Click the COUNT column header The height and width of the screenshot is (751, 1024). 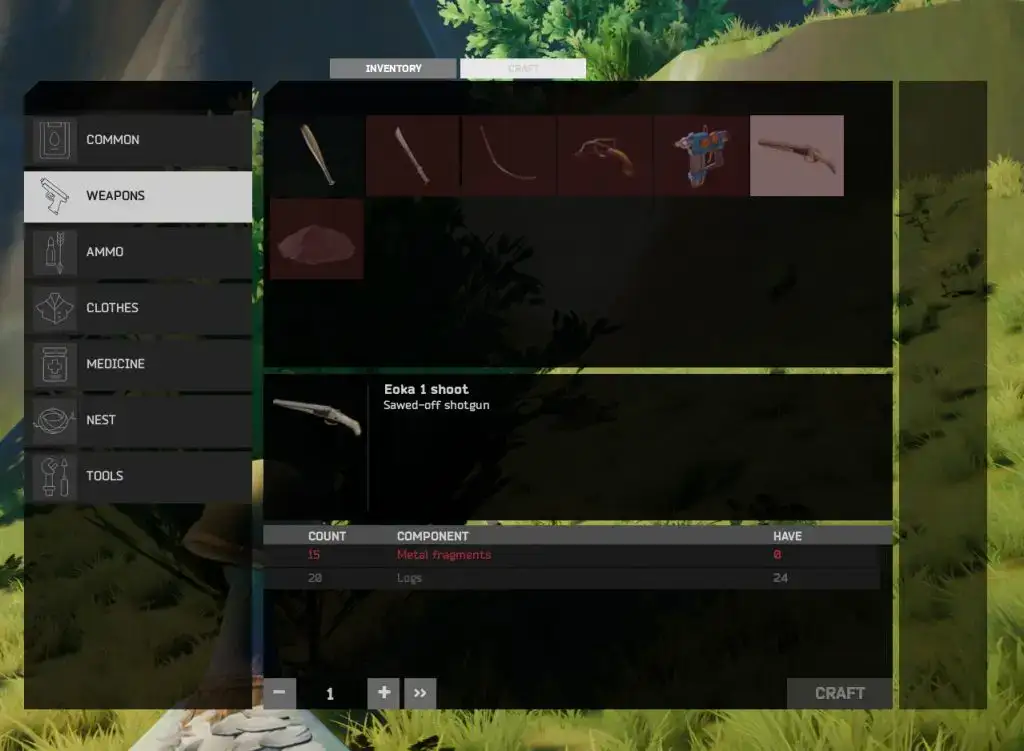click(x=327, y=536)
